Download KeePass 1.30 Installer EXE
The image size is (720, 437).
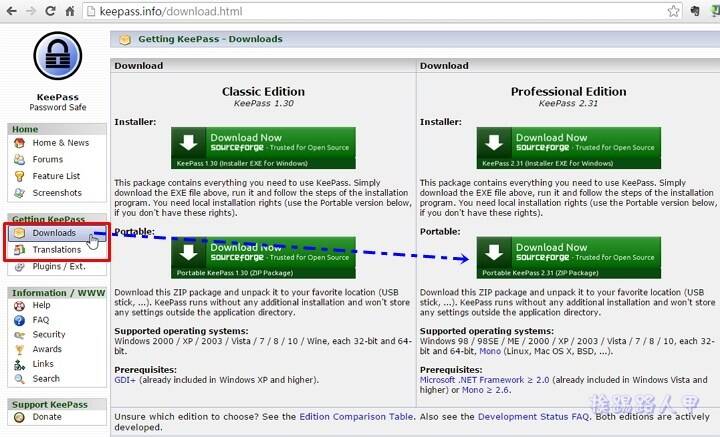point(263,148)
